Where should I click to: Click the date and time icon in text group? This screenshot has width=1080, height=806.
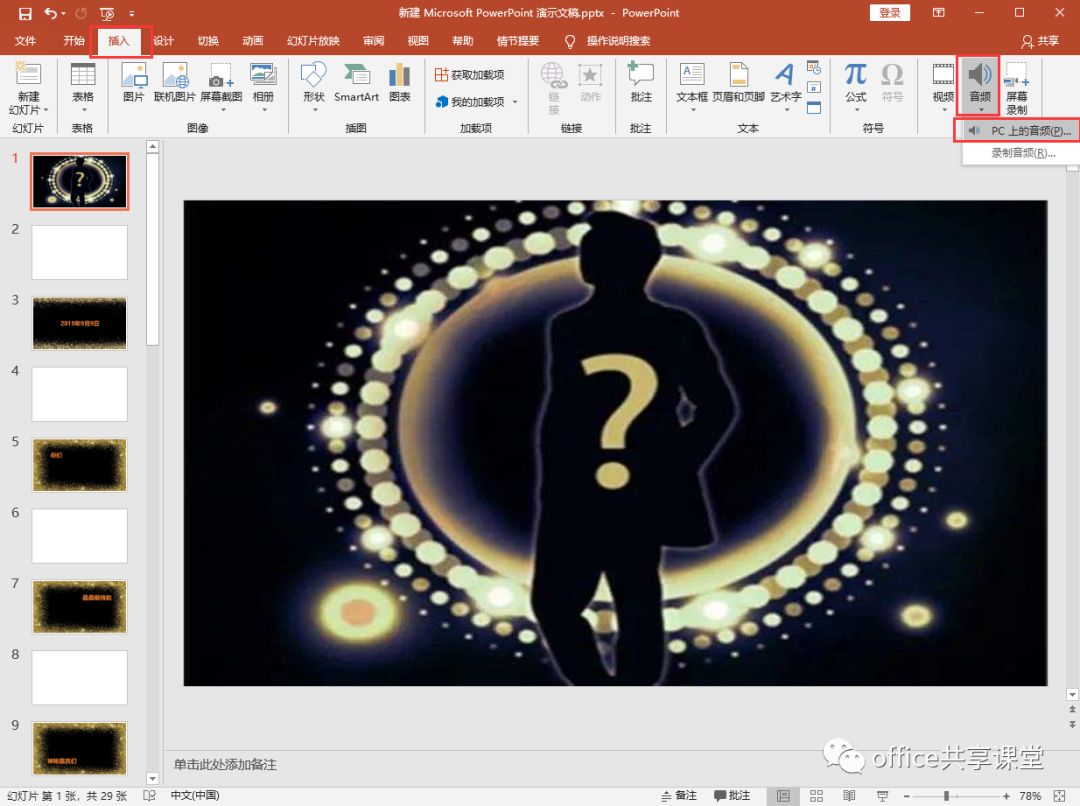[813, 68]
